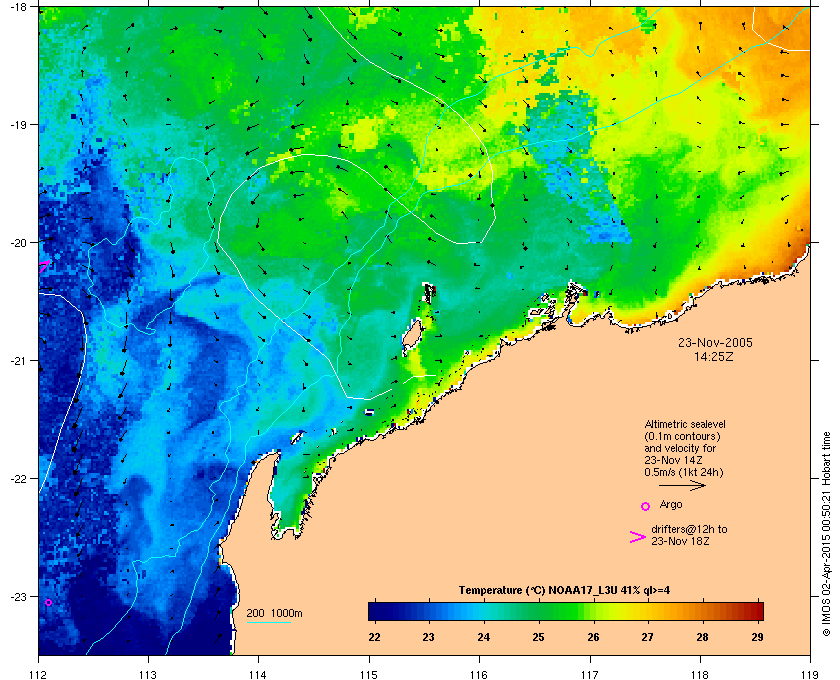This screenshot has width=840, height=680.
Task: Click the '25' value on the temperature scale
Action: [538, 637]
